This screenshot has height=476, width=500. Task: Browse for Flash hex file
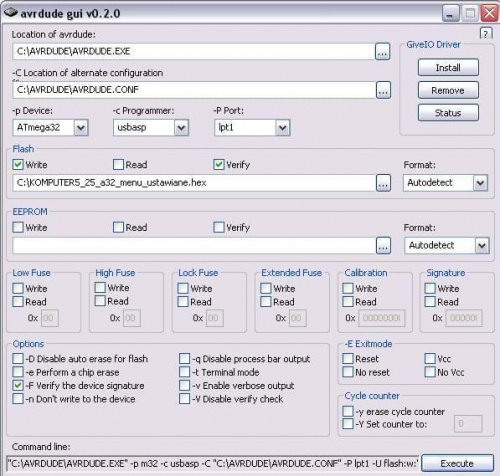point(383,183)
